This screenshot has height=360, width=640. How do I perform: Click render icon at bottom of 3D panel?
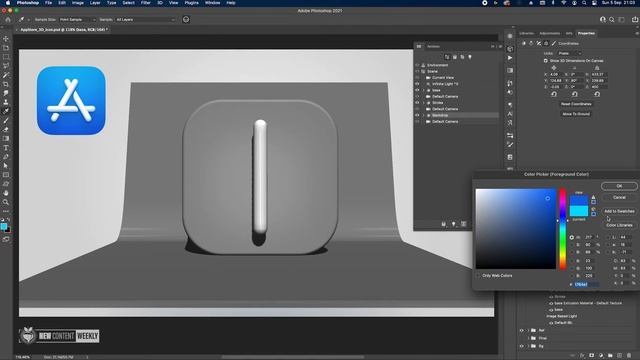click(464, 224)
